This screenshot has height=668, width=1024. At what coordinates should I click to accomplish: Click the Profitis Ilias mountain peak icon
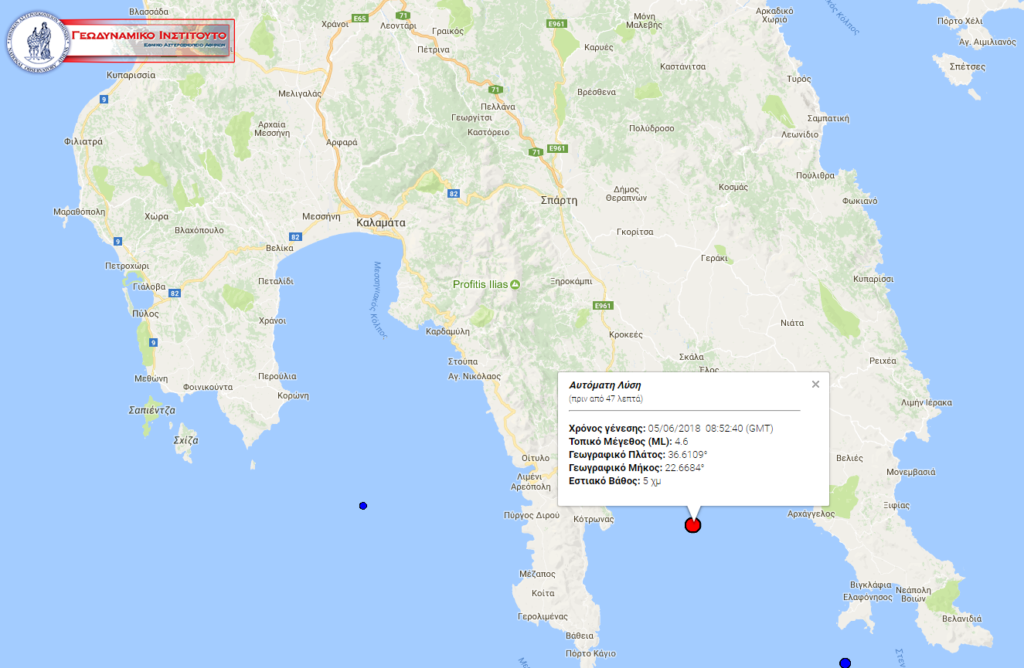coord(515,284)
